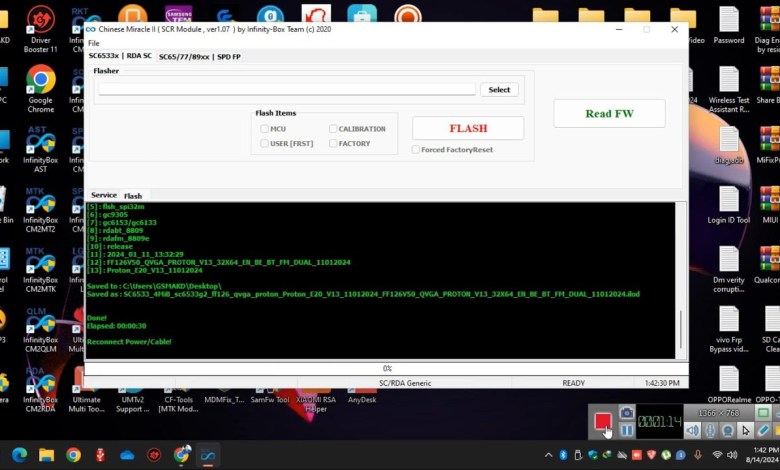The height and width of the screenshot is (470, 780).
Task: Take a screenshot with the recorder camera icon
Action: coord(627,413)
